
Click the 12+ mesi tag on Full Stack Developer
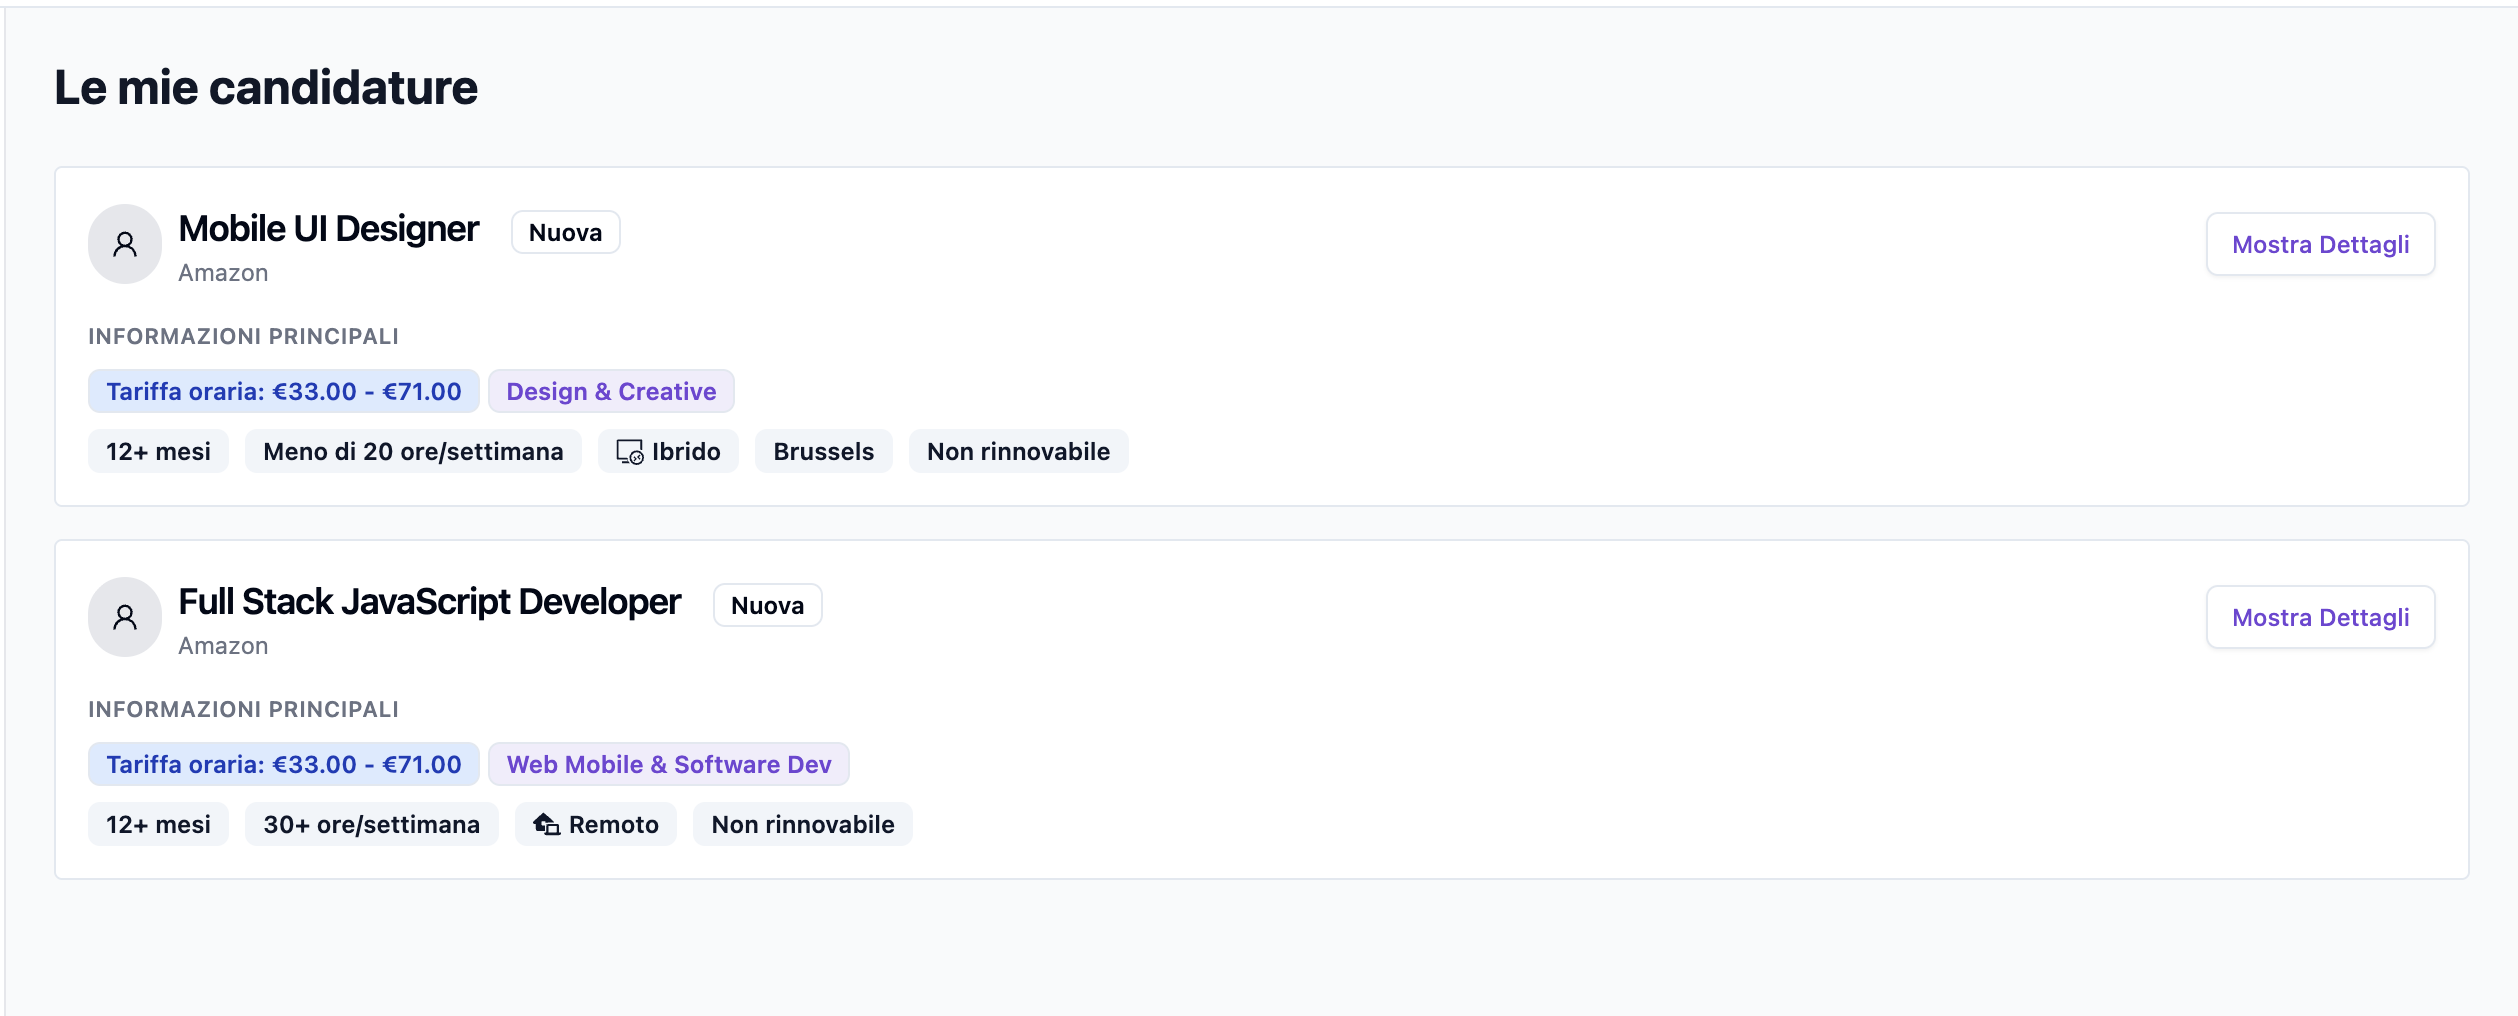[158, 824]
